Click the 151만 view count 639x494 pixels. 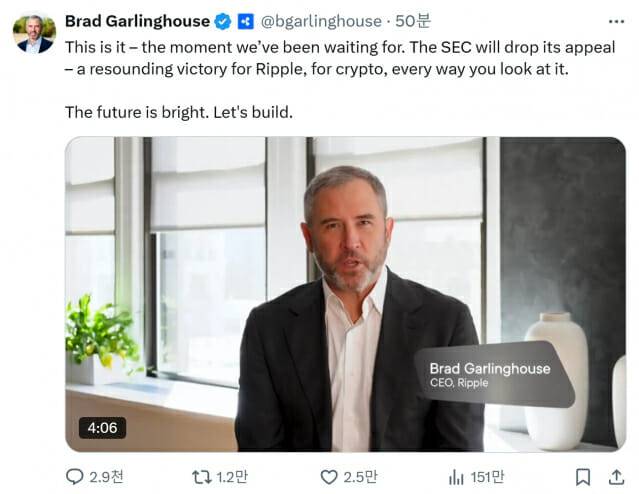click(489, 477)
